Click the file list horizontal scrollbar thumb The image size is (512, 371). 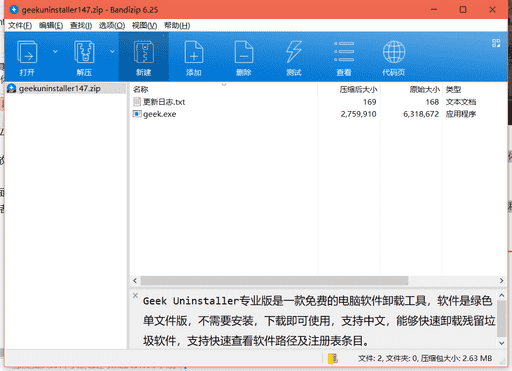pos(274,281)
